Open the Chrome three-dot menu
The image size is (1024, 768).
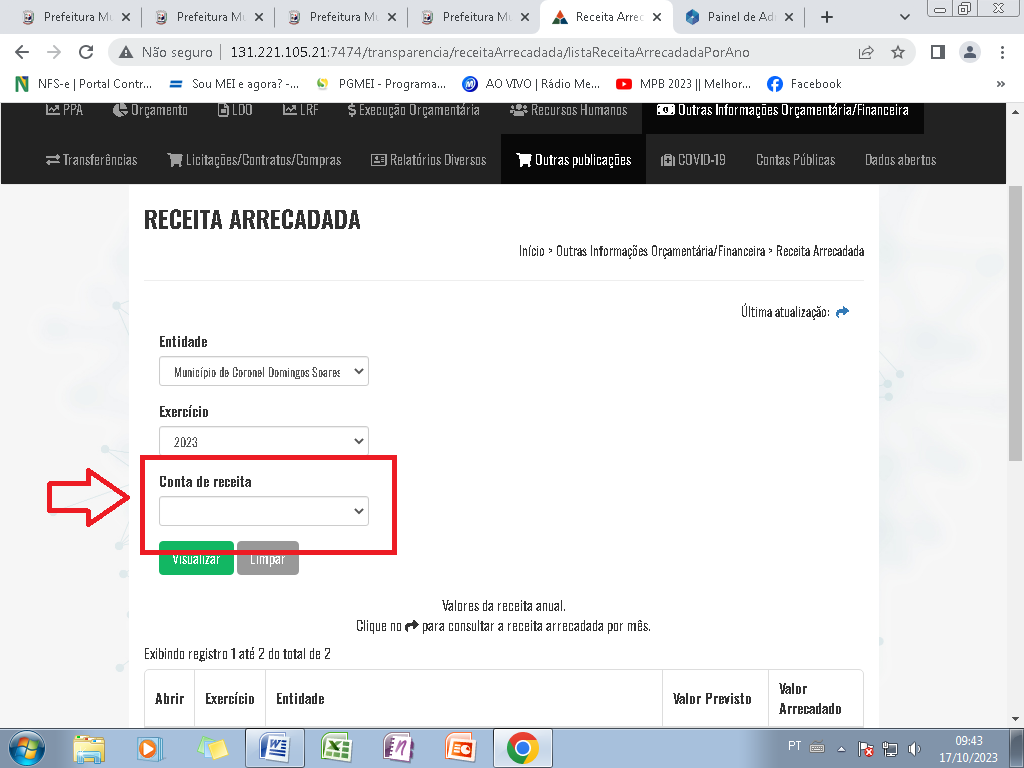(1002, 52)
